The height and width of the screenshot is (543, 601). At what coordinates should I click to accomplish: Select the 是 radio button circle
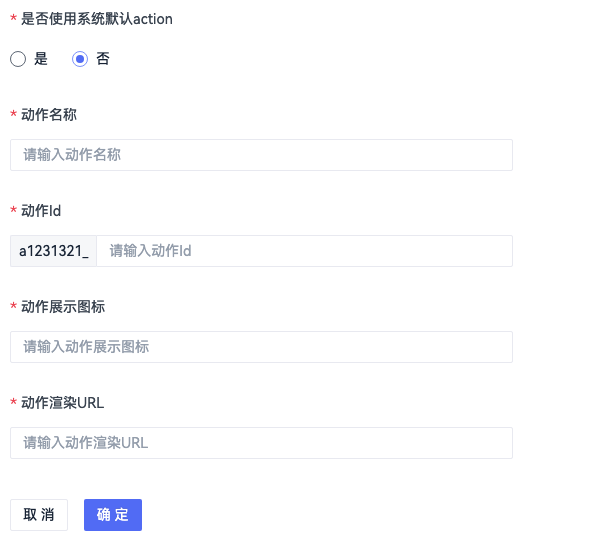[18, 59]
